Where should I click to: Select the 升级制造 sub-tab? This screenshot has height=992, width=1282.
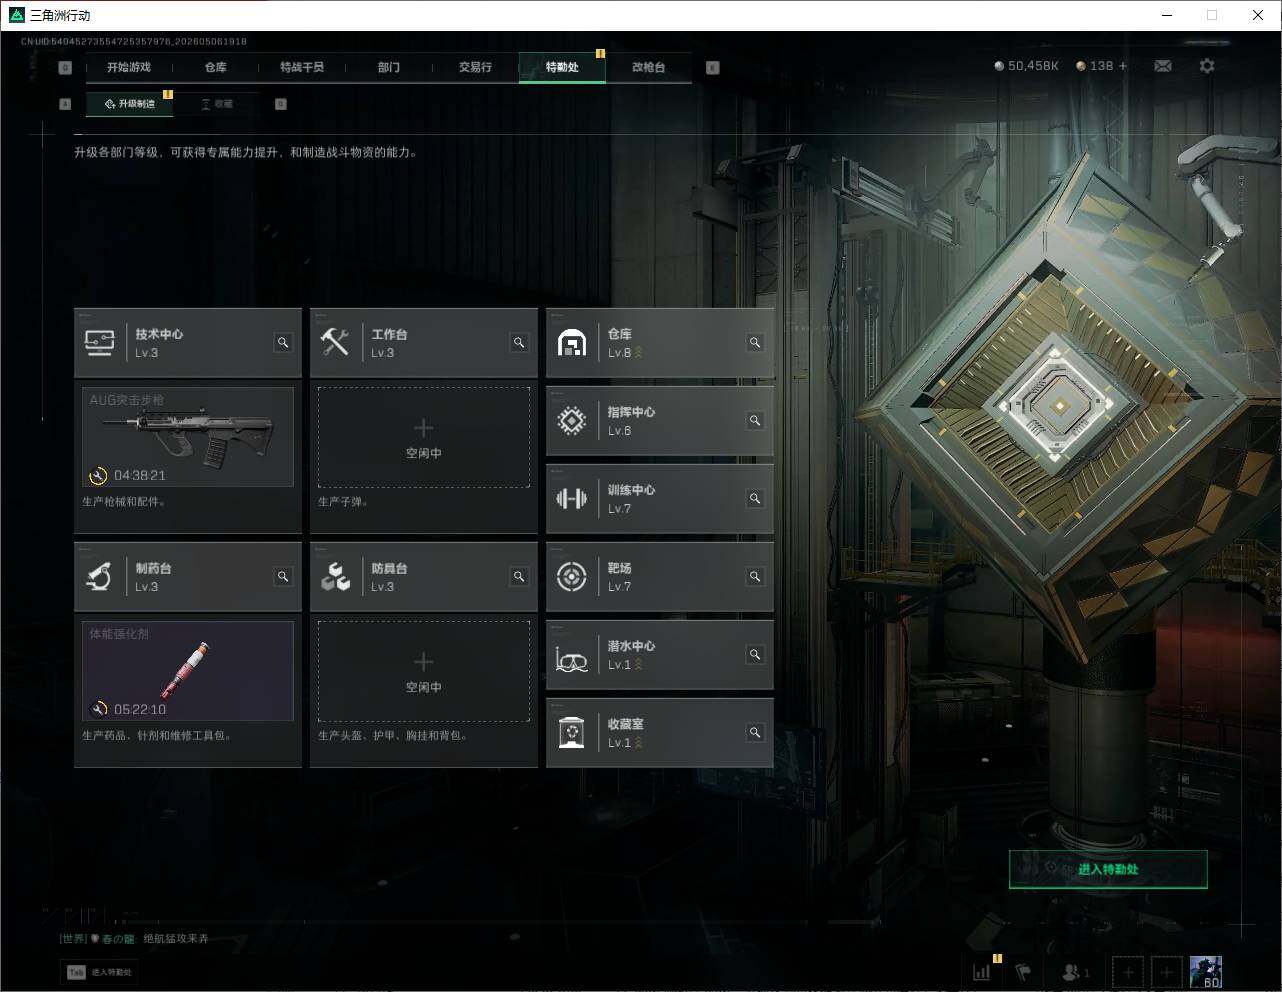pyautogui.click(x=130, y=104)
